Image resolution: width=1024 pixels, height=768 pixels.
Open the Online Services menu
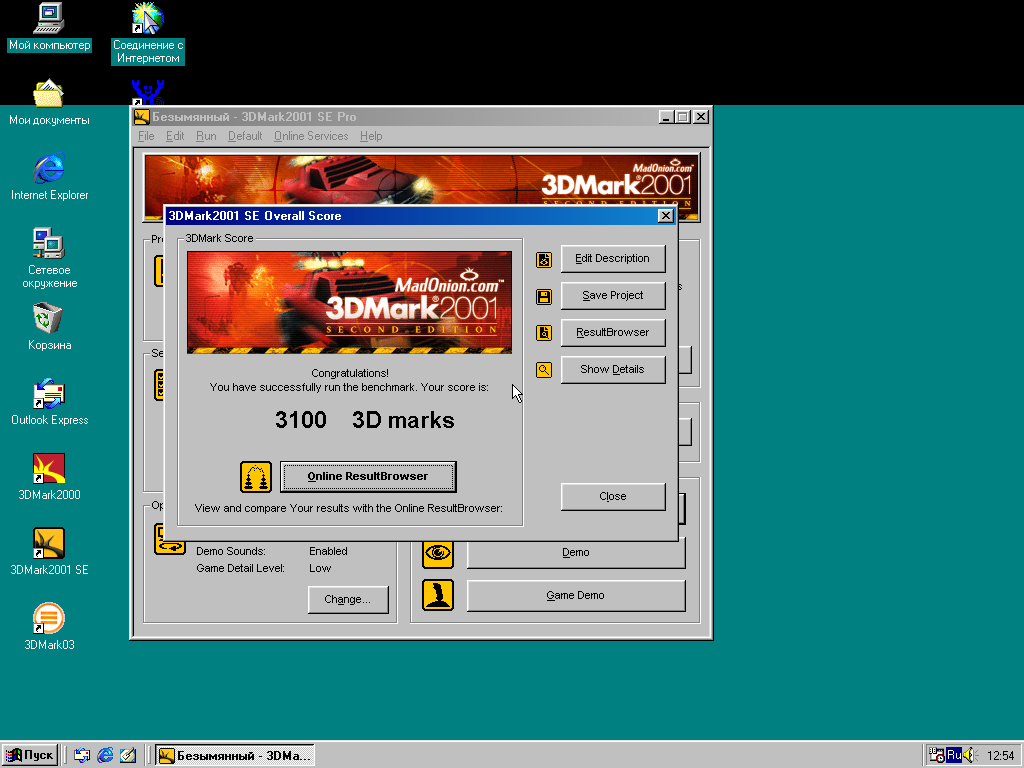coord(311,136)
